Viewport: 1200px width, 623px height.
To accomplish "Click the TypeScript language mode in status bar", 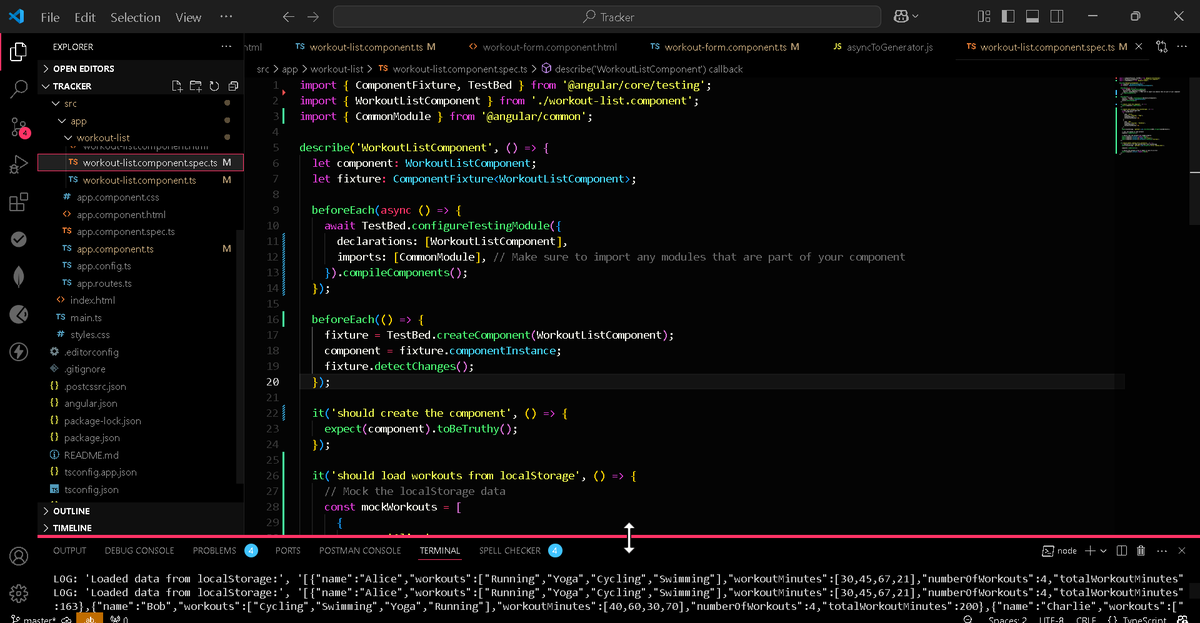I will (x=1143, y=620).
